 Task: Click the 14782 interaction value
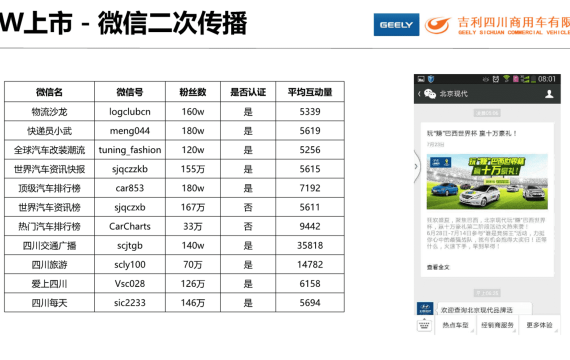(310, 265)
